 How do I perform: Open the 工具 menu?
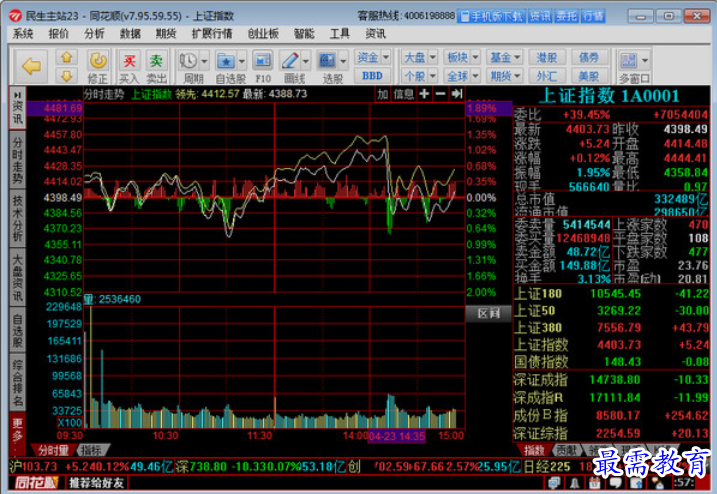(x=340, y=33)
